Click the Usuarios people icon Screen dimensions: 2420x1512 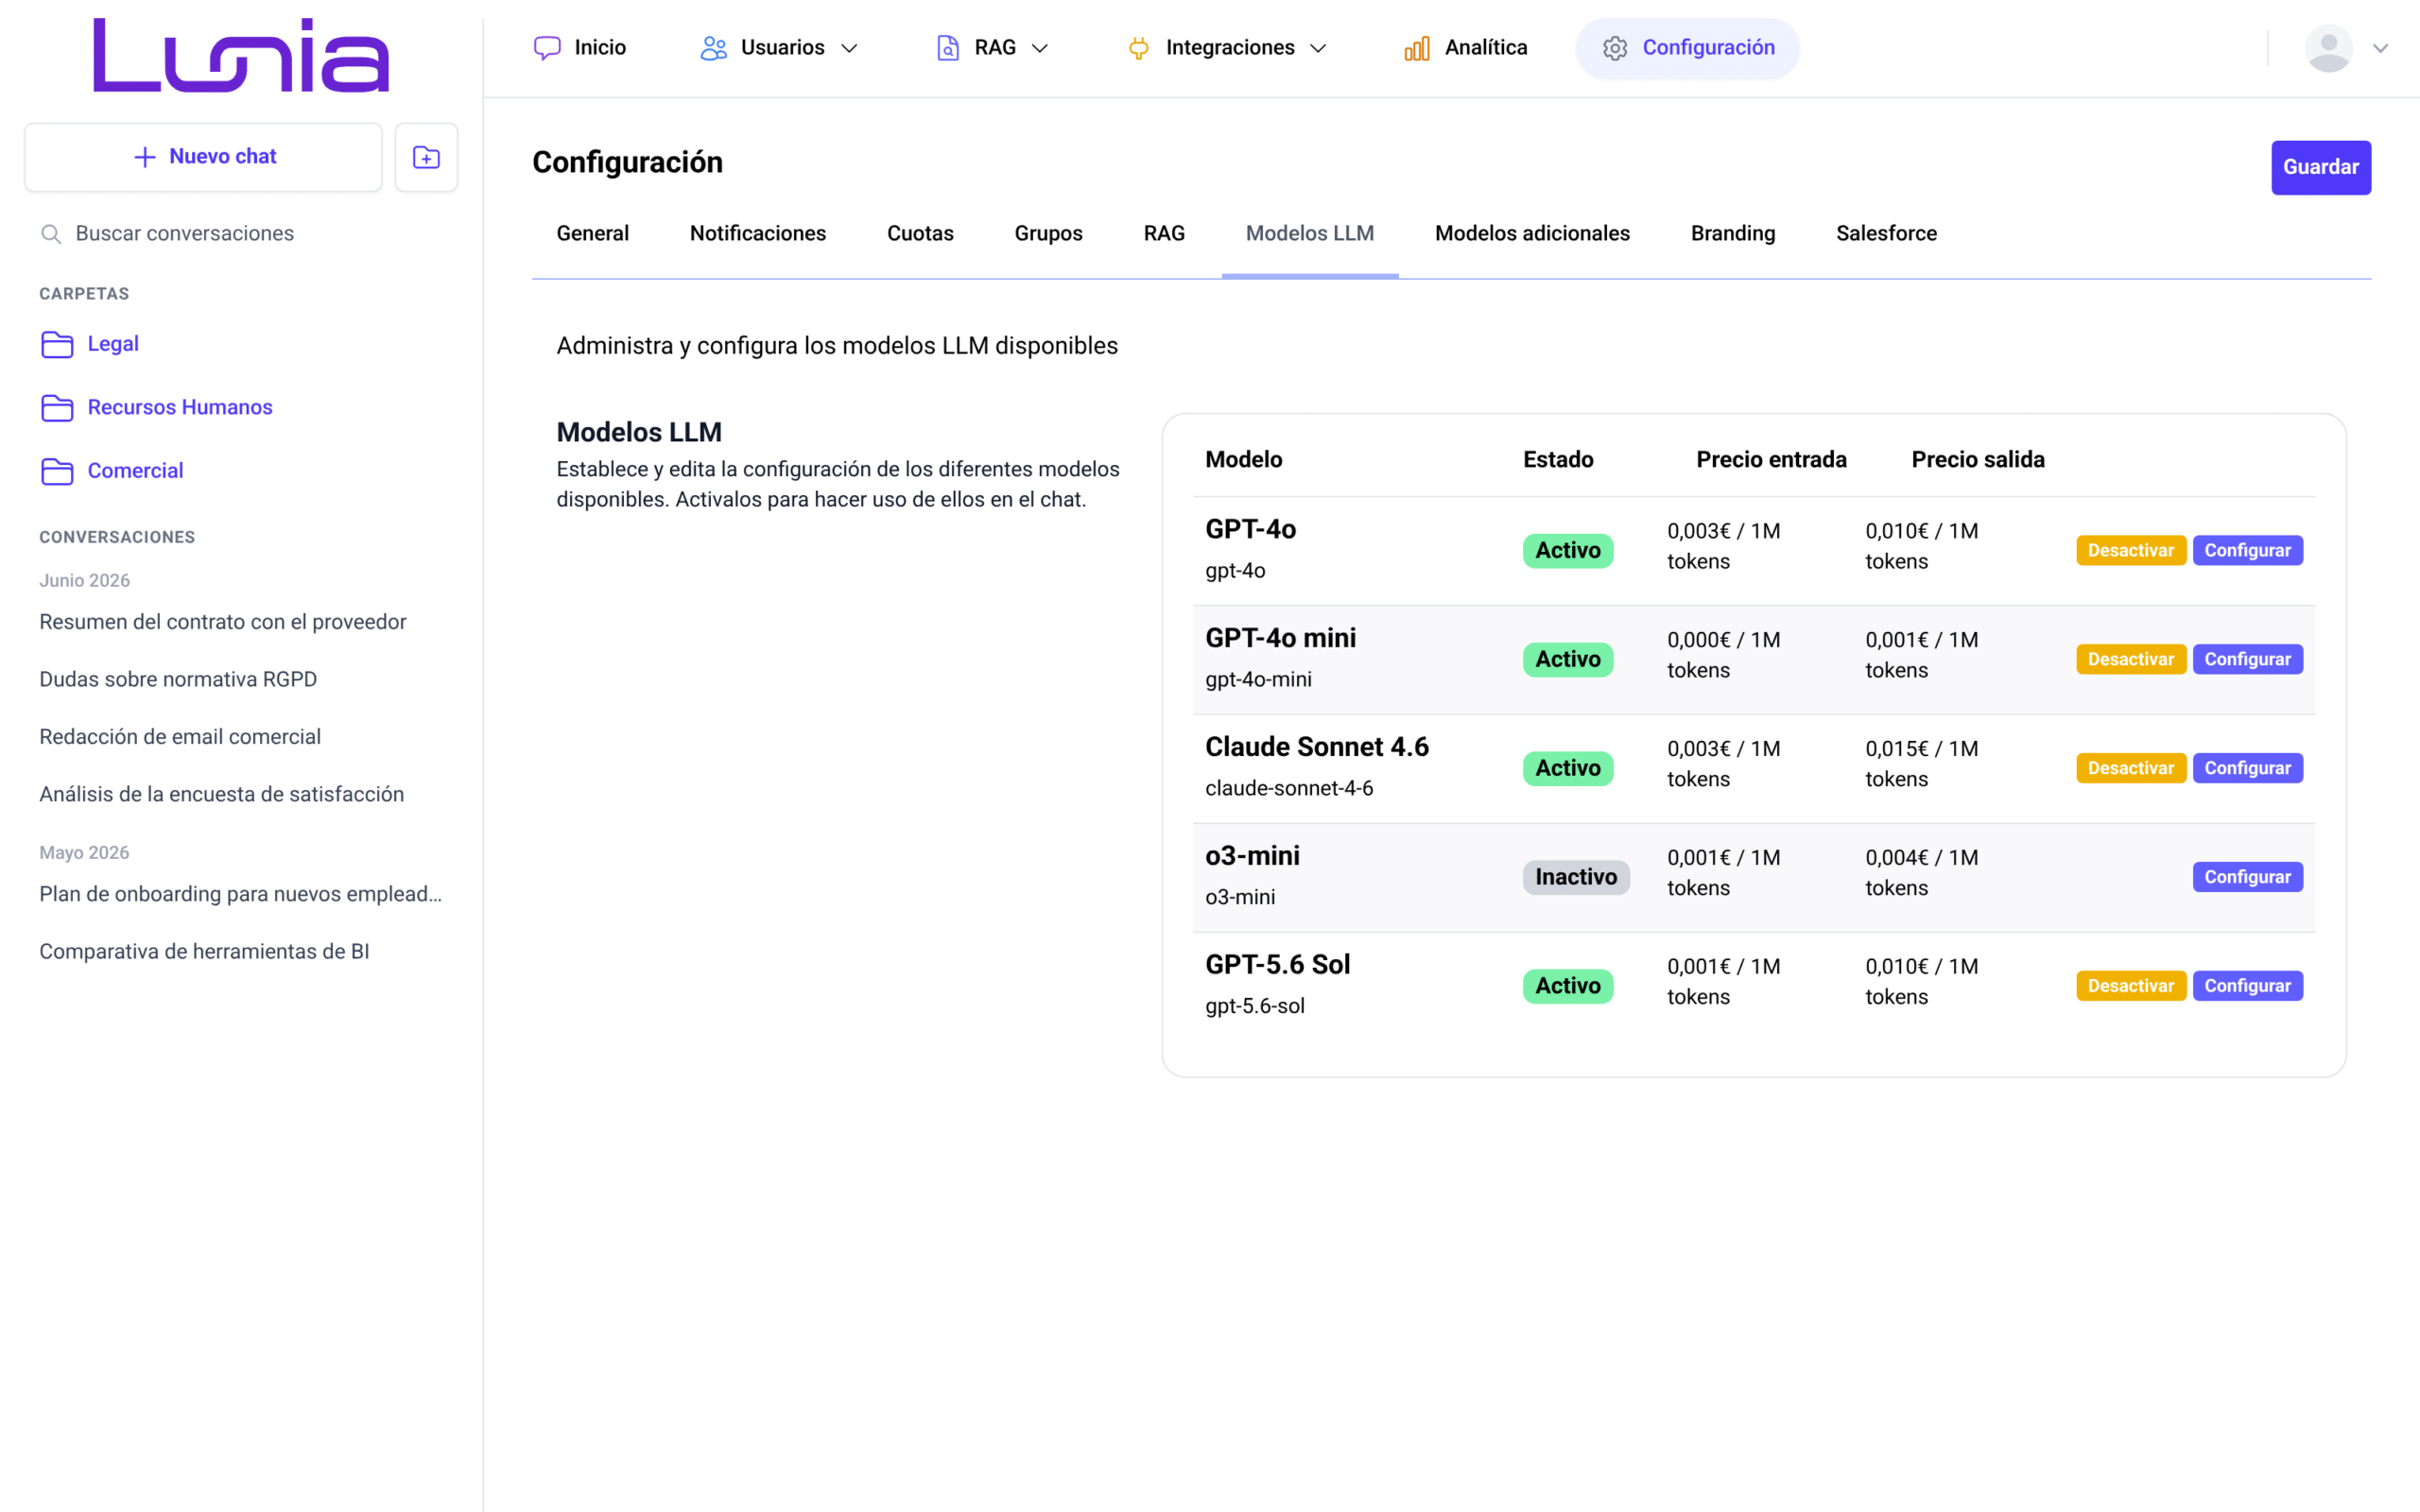click(713, 48)
